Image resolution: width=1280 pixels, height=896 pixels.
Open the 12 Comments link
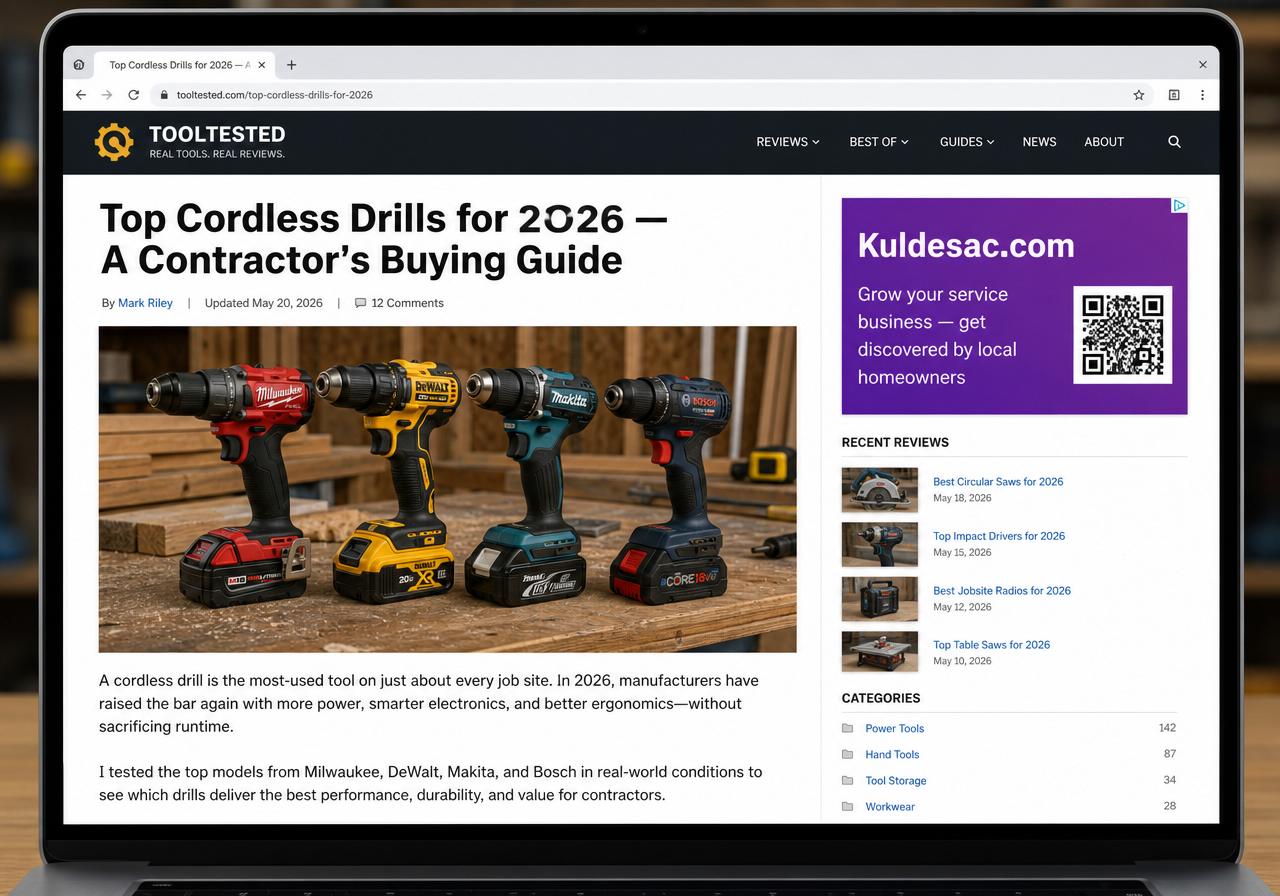(x=407, y=303)
